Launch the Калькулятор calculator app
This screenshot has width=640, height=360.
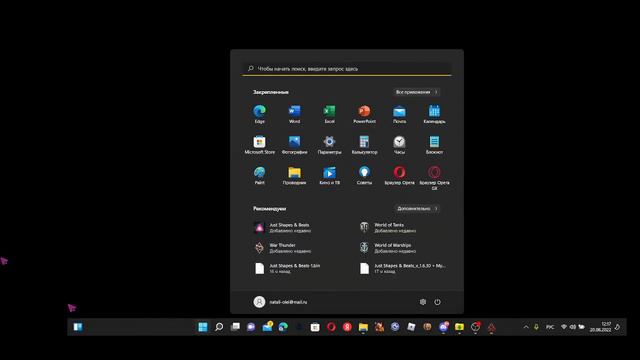(x=364, y=144)
